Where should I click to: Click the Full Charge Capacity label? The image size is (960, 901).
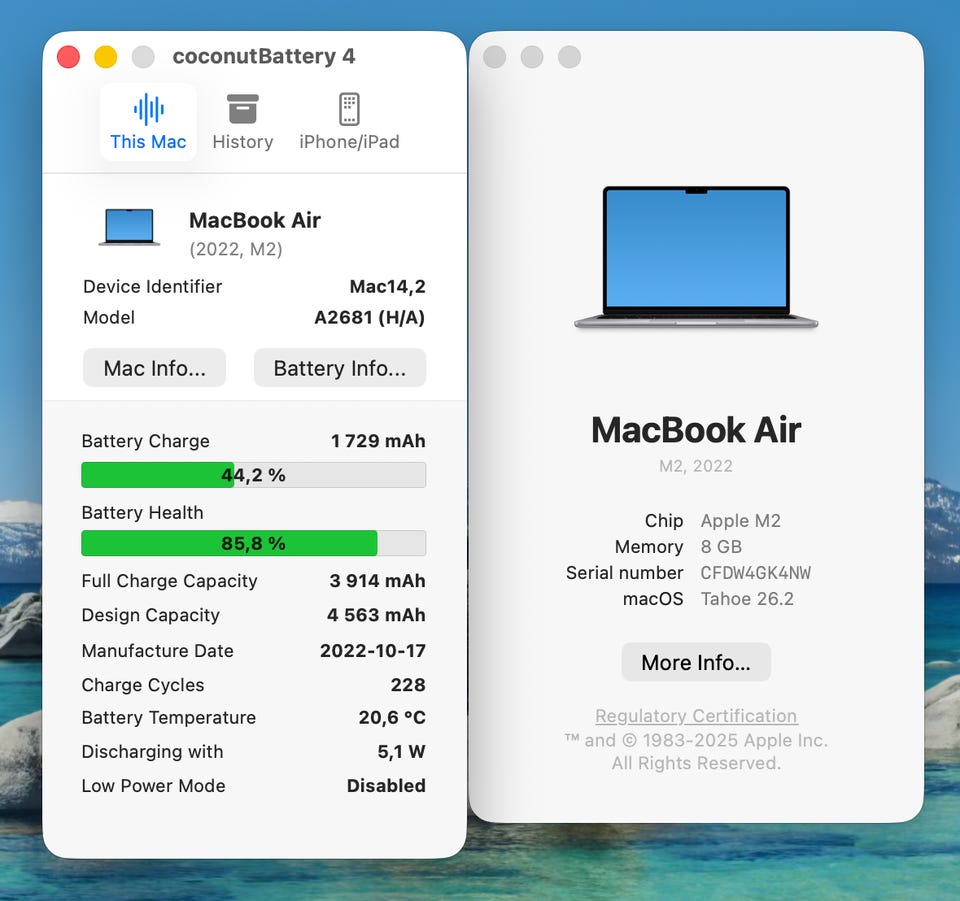coord(170,580)
